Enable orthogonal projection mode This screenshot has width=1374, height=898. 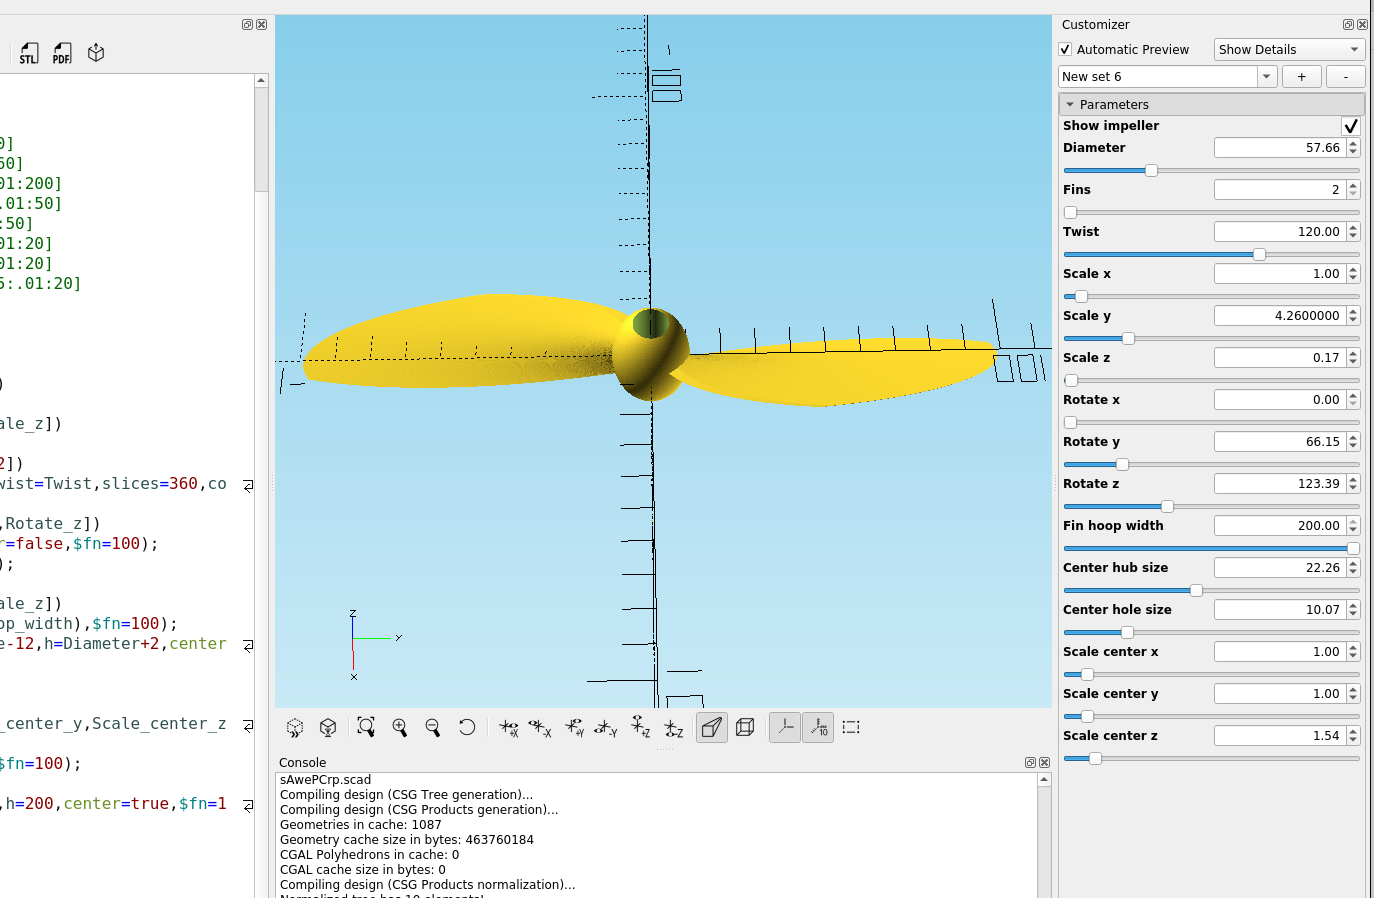(x=745, y=727)
